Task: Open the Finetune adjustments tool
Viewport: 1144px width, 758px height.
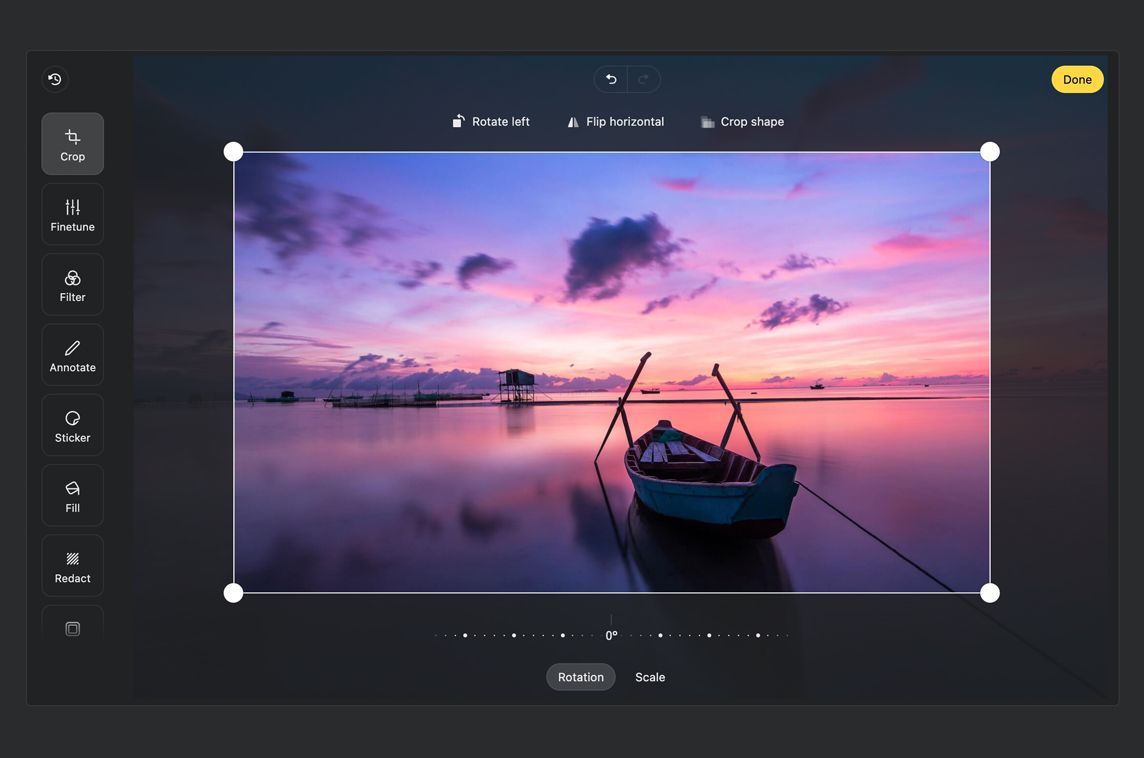Action: (72, 214)
